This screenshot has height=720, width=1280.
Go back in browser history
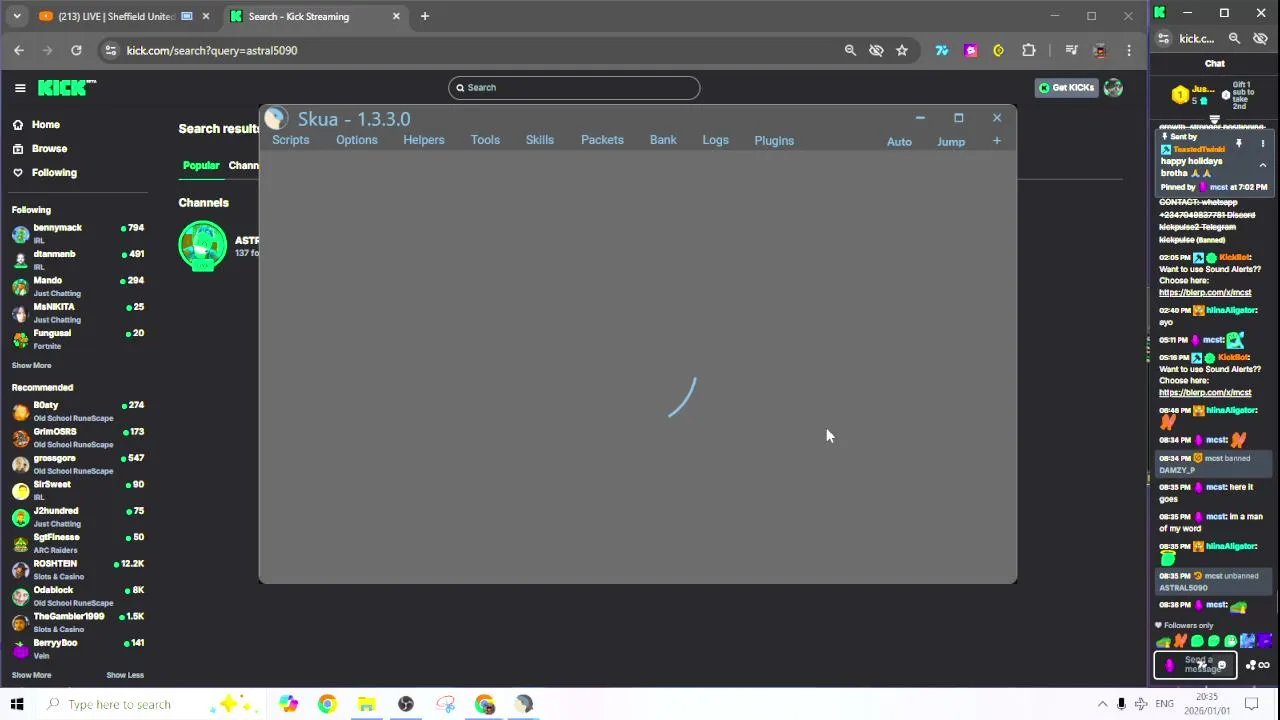(19, 50)
